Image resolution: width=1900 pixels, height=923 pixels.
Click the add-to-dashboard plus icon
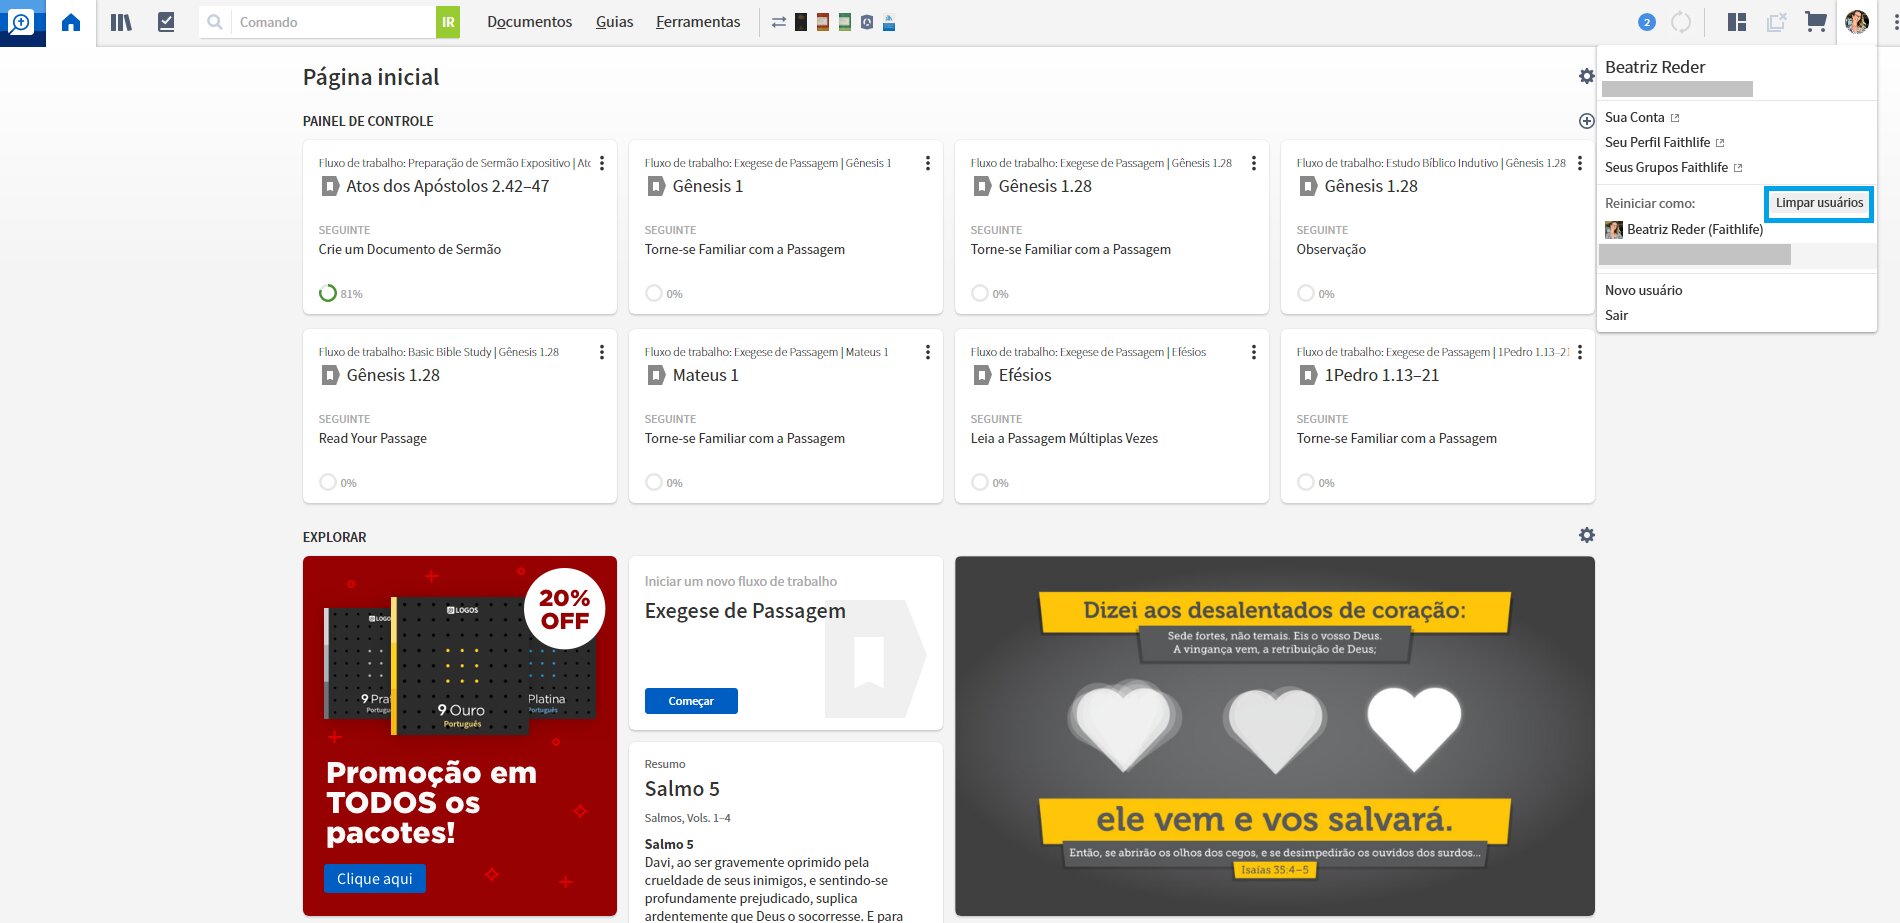(x=1586, y=121)
